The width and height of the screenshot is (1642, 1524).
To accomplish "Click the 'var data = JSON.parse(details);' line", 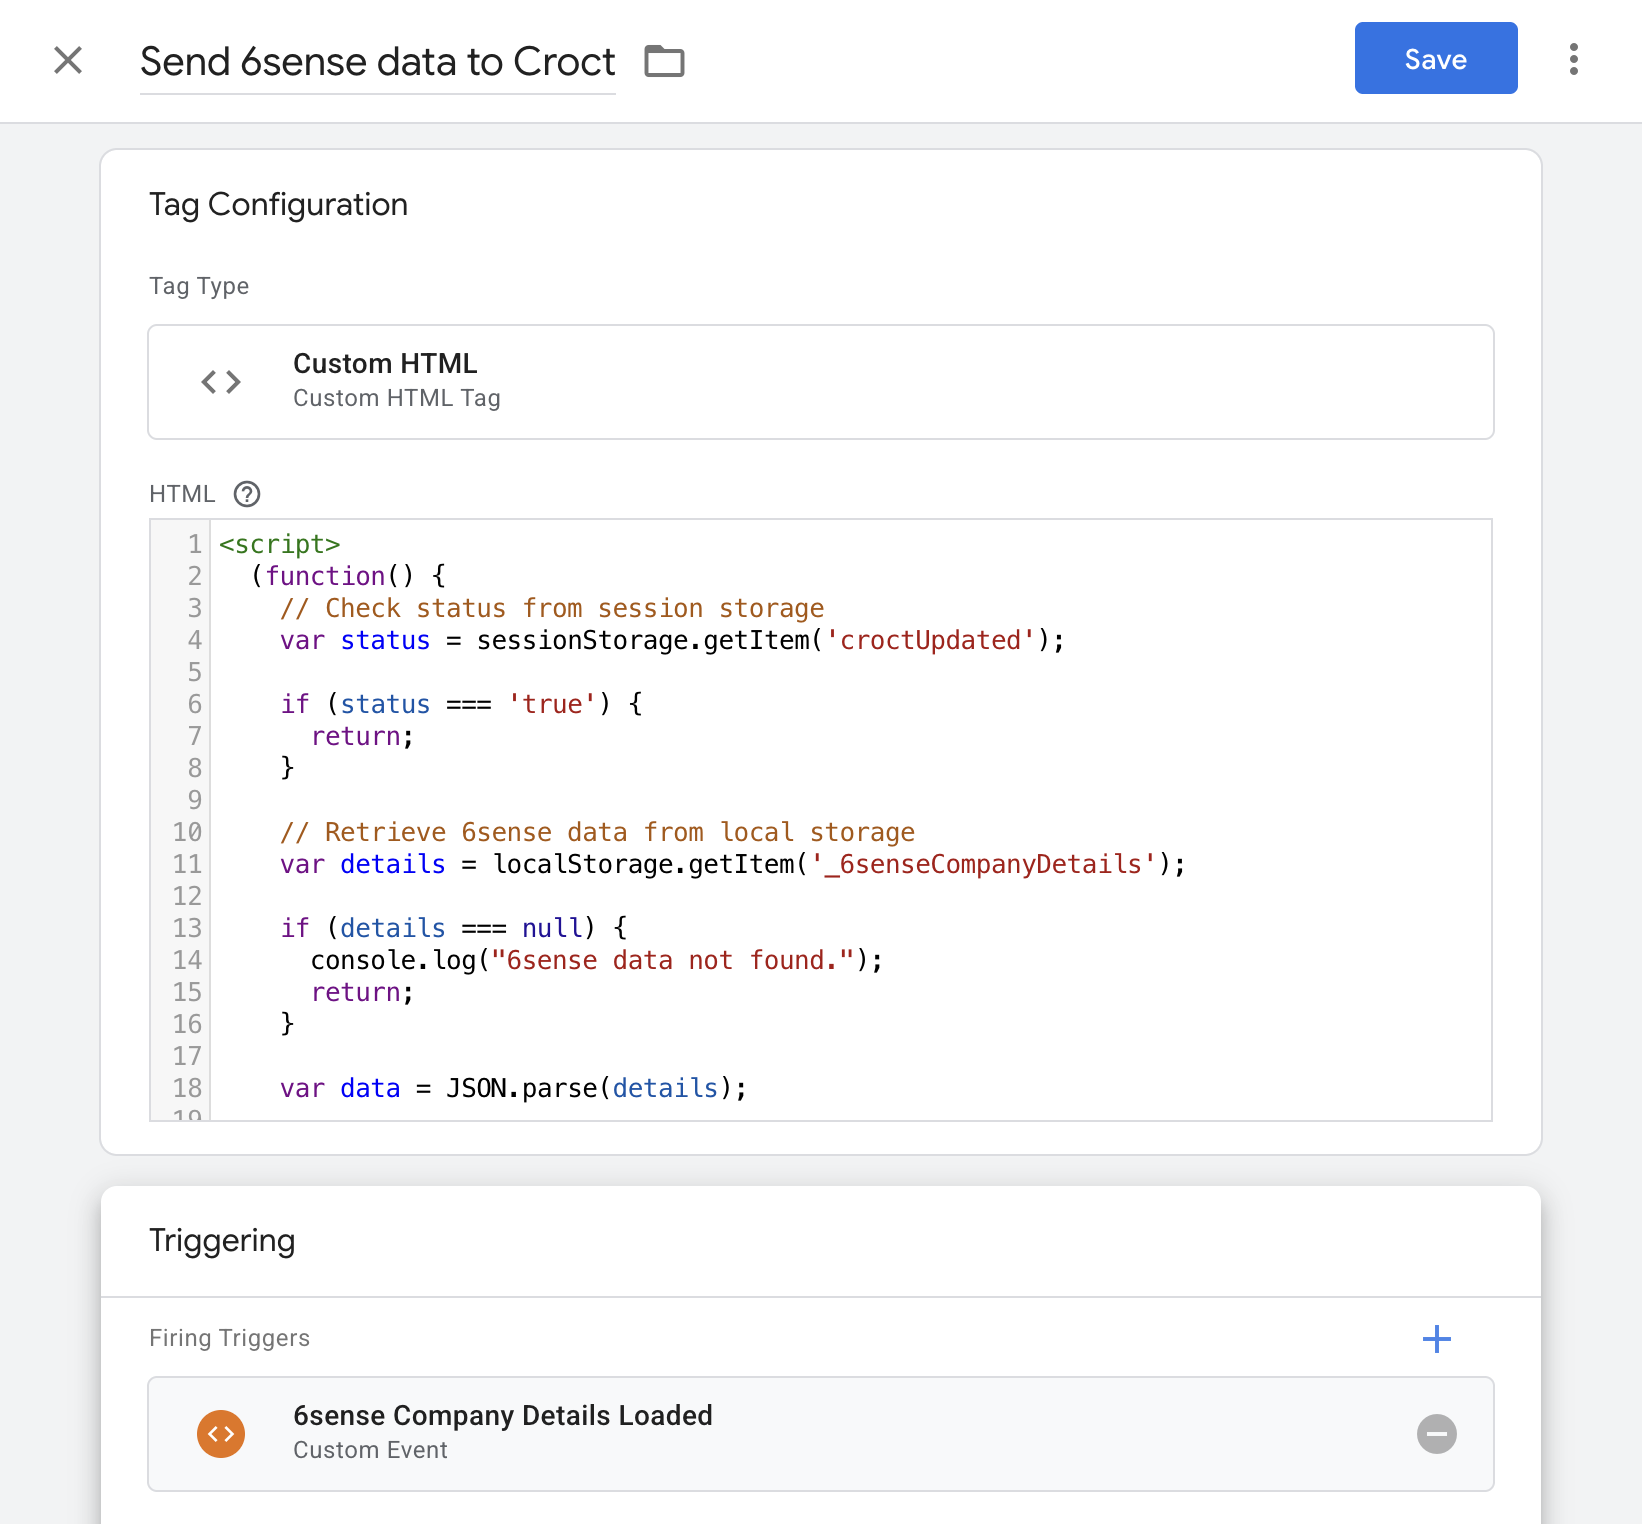I will click(x=513, y=1088).
